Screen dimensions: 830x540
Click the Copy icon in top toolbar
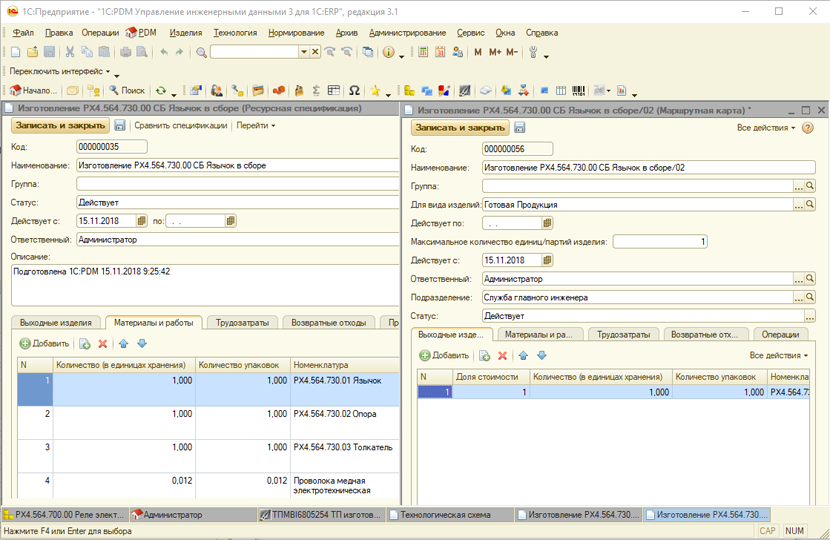click(x=87, y=52)
